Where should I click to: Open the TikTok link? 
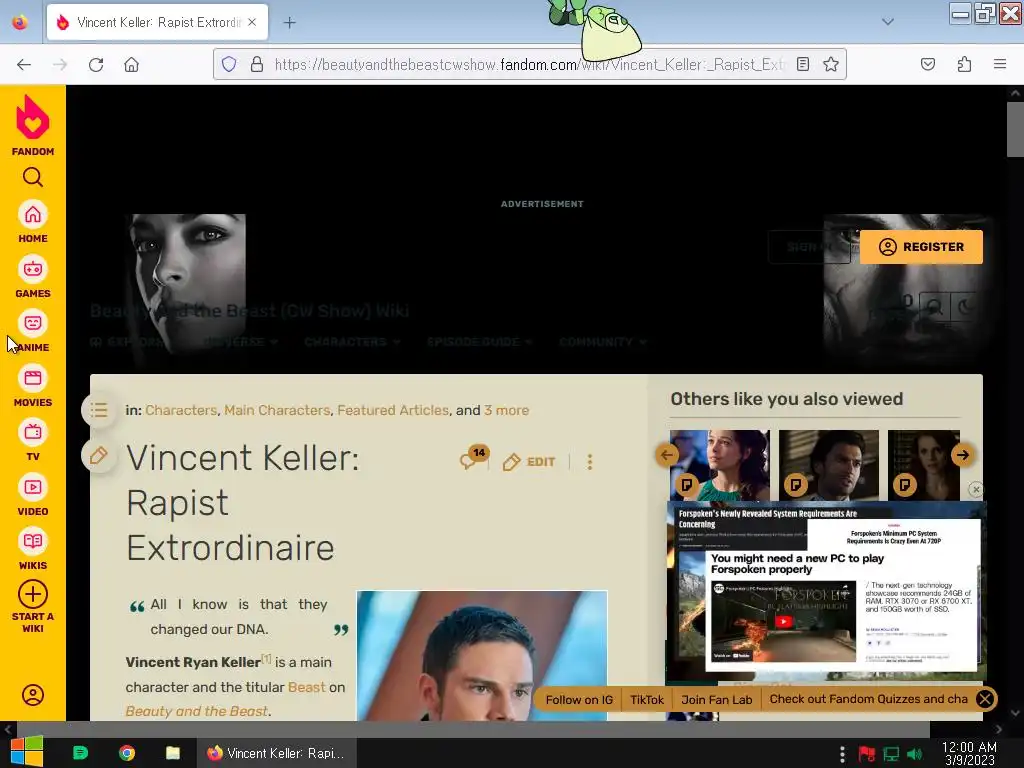[x=647, y=699]
